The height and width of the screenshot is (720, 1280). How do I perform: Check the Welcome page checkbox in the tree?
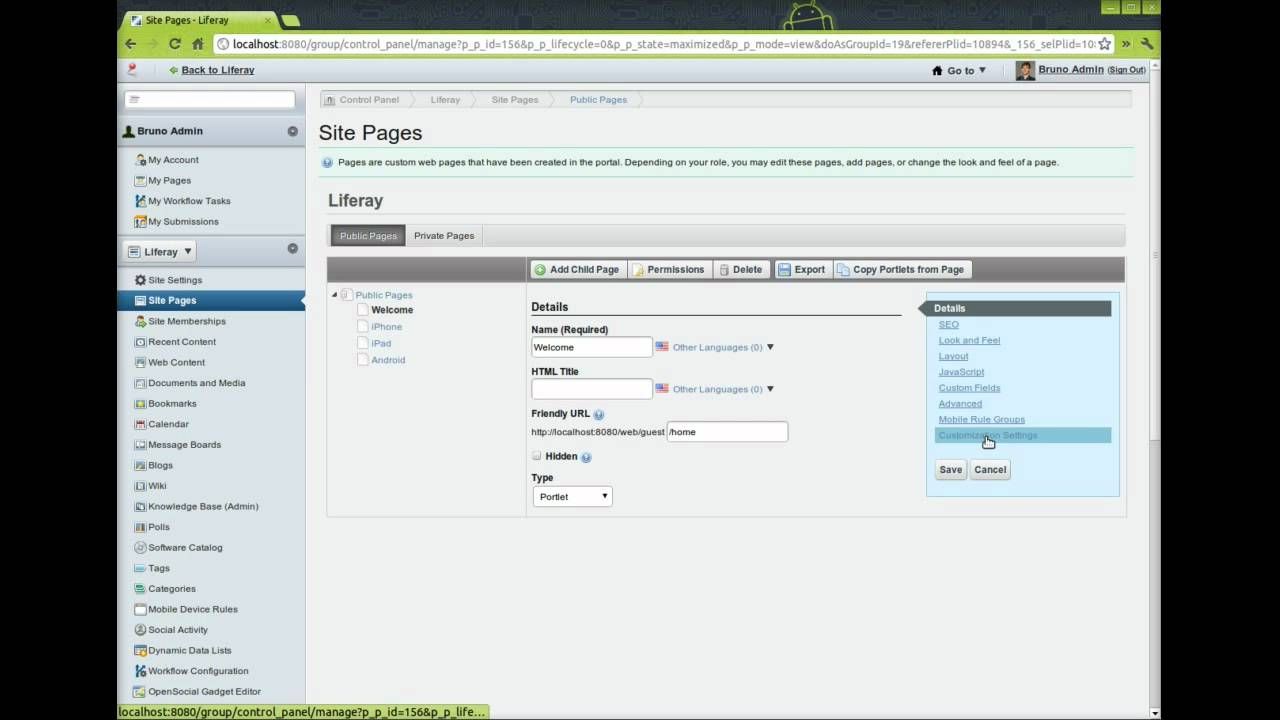pyautogui.click(x=362, y=309)
